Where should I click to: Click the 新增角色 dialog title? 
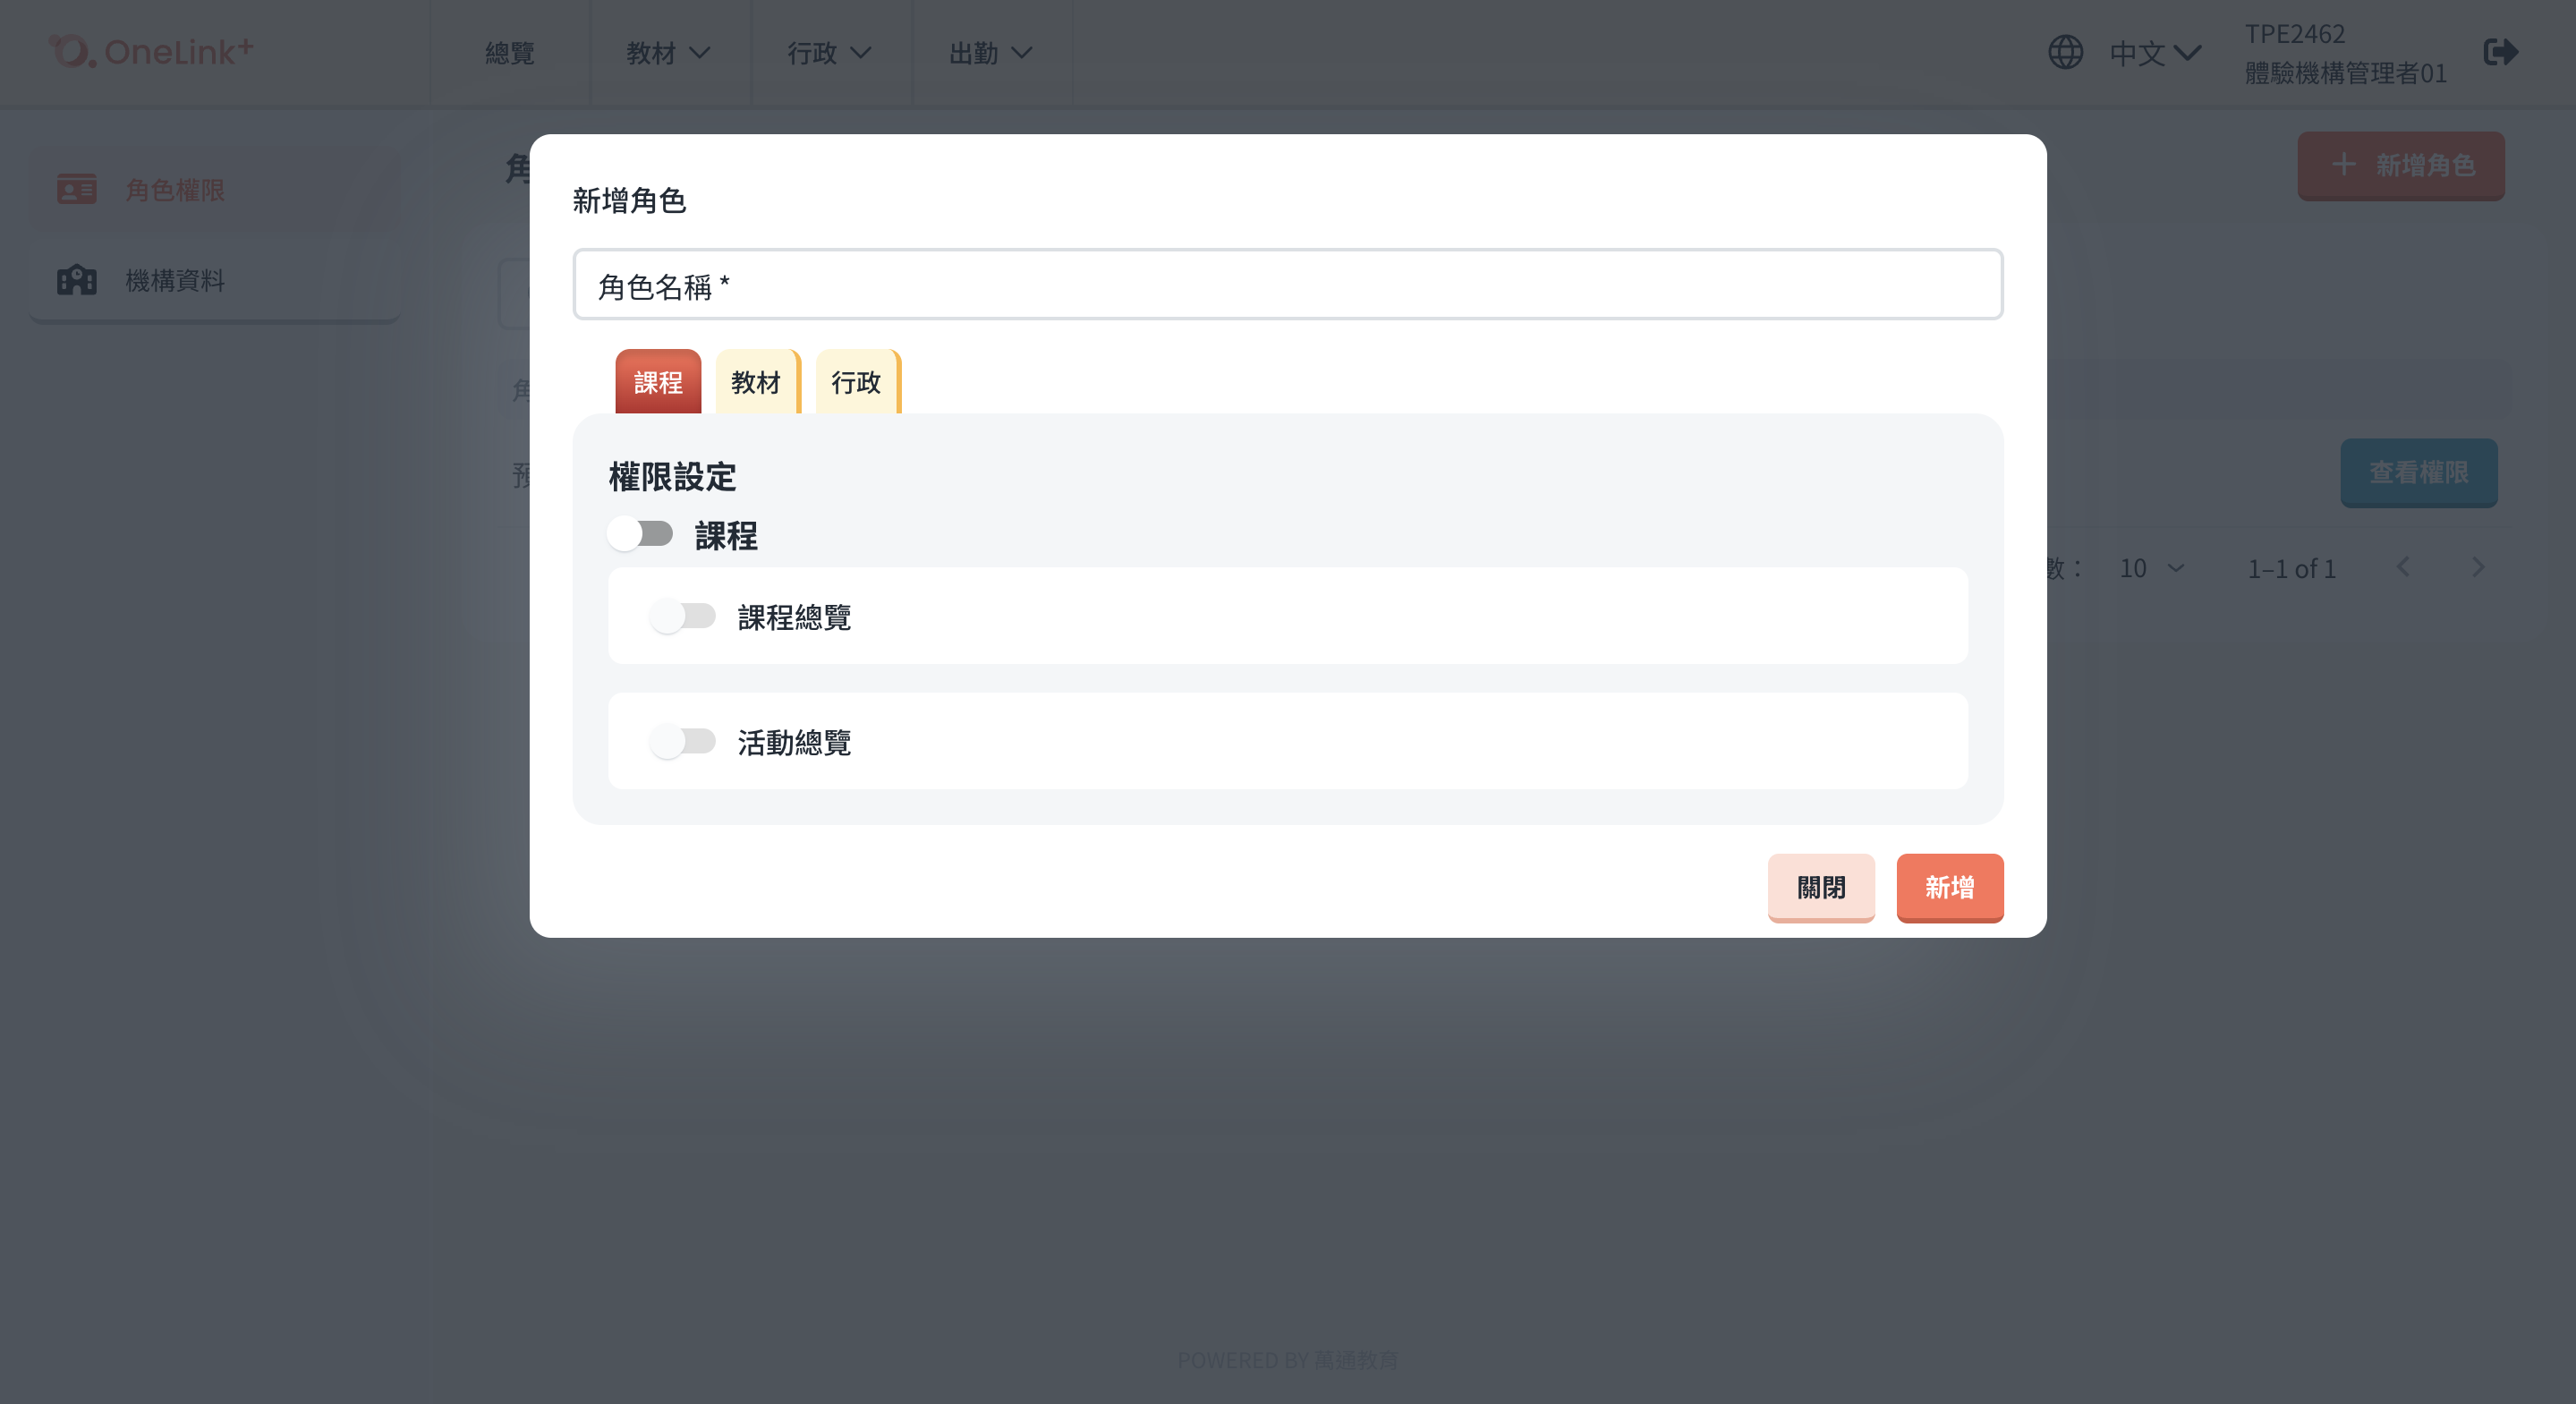(629, 201)
